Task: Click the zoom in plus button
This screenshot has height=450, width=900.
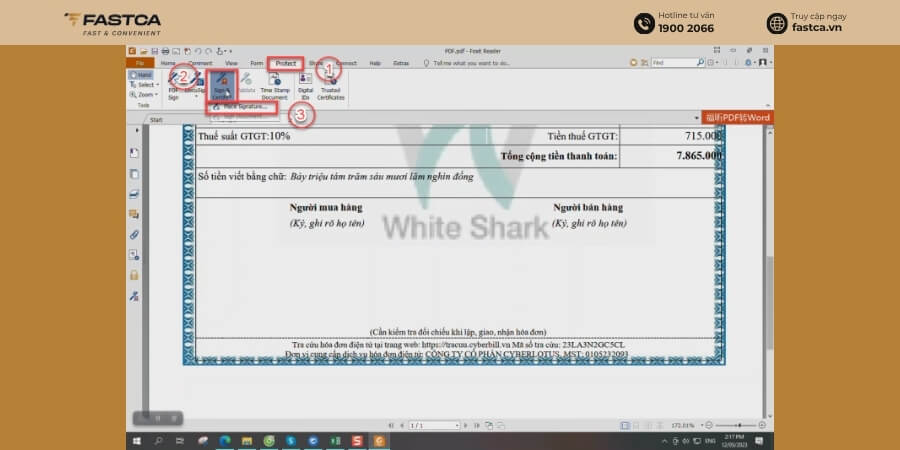Action: click(x=762, y=425)
